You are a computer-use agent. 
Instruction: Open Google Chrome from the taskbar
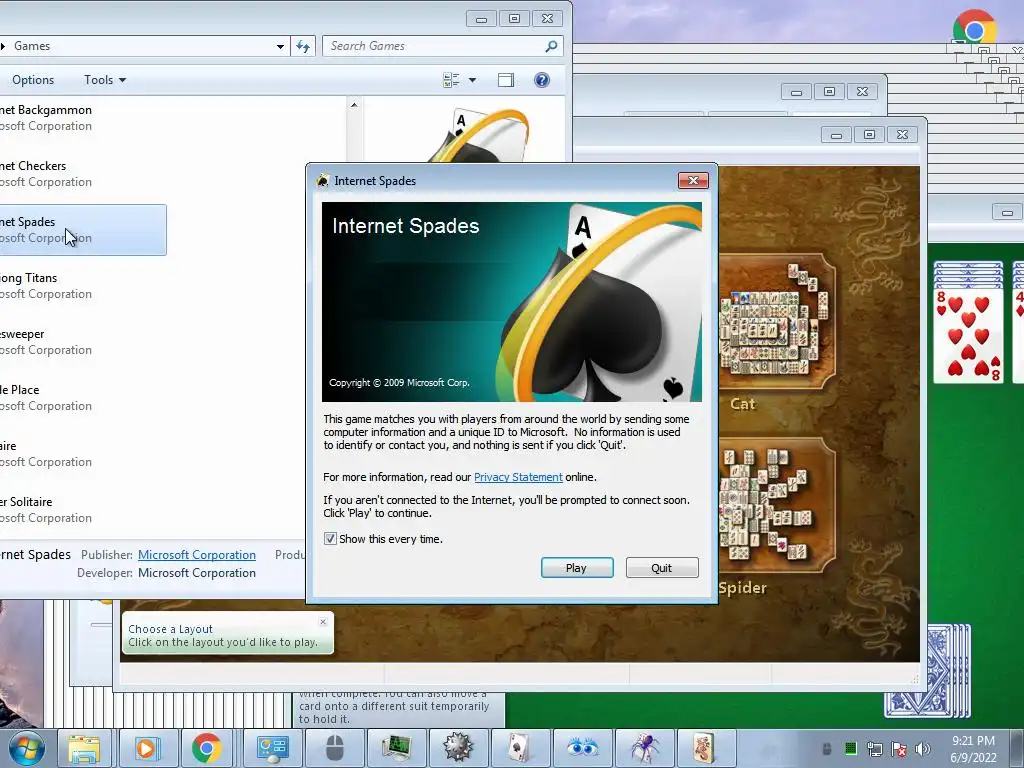(x=208, y=748)
